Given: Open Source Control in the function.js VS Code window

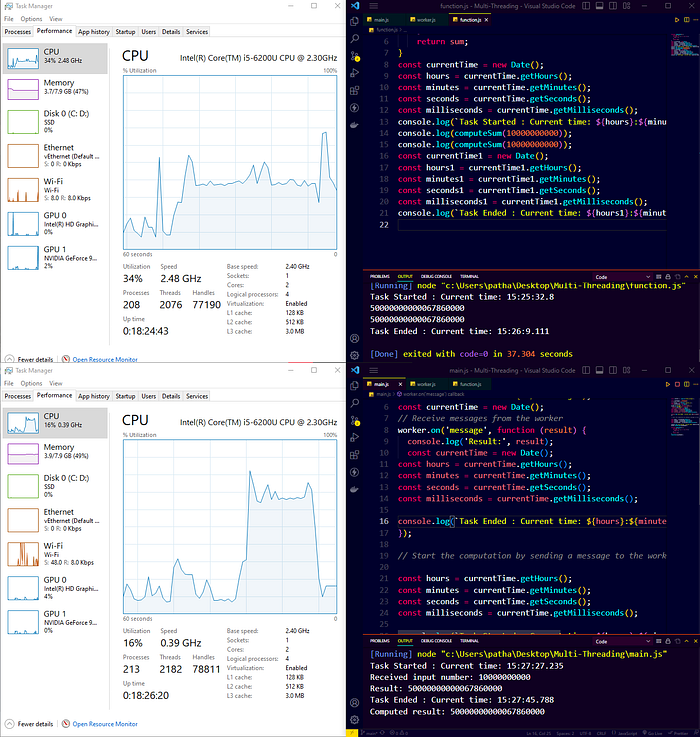Looking at the screenshot, I should [x=355, y=56].
